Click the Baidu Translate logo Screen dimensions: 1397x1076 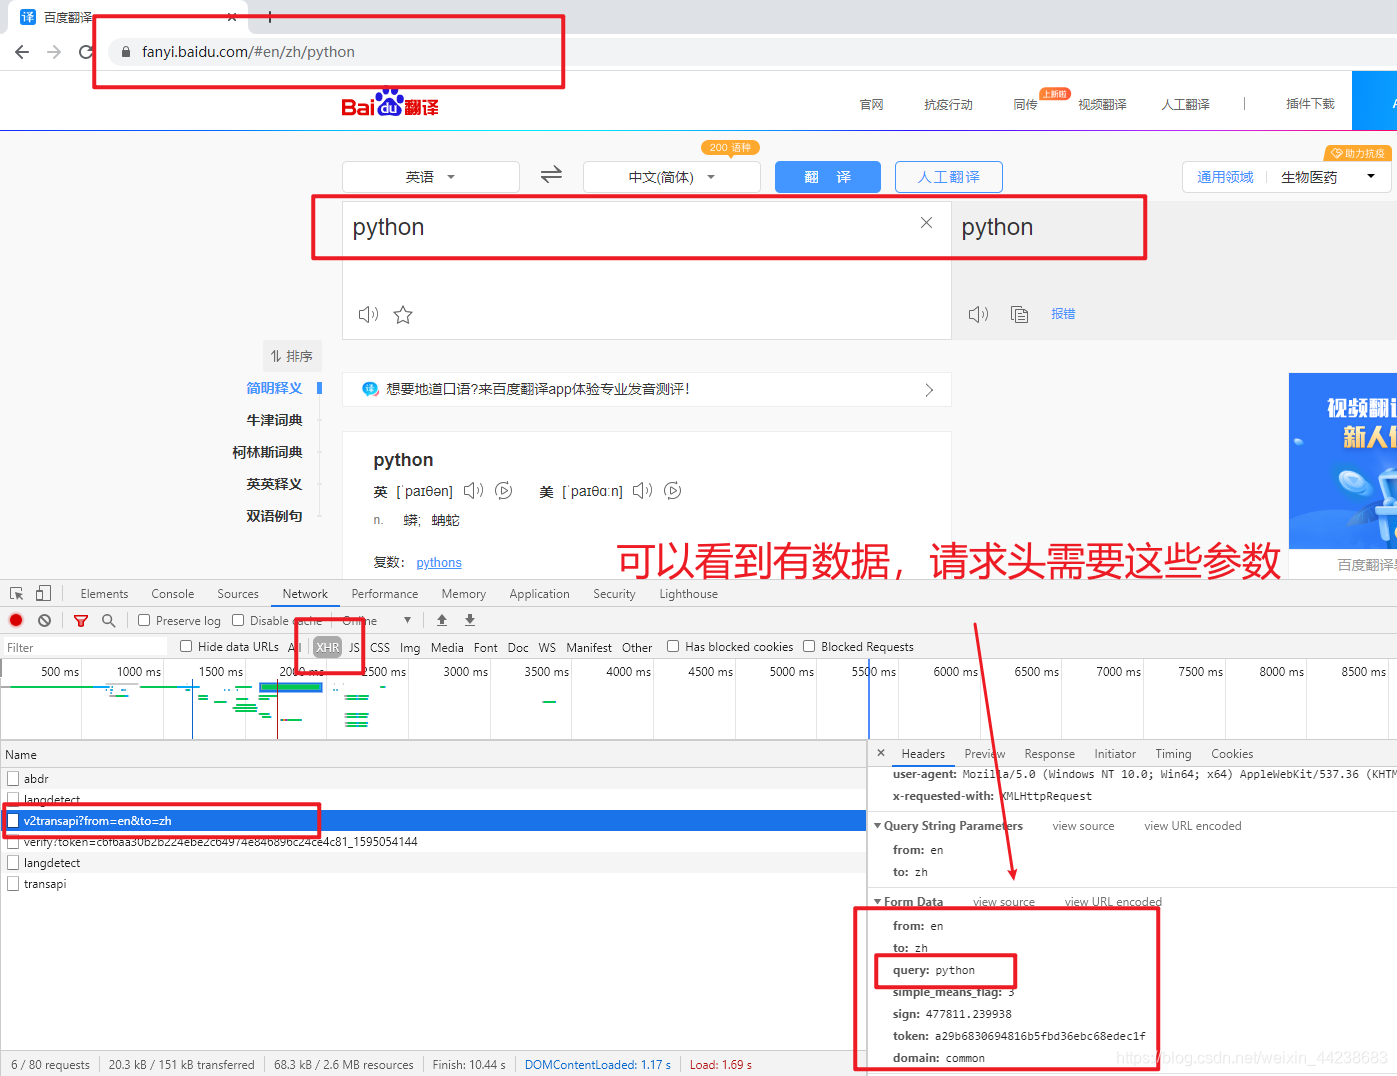tap(390, 103)
